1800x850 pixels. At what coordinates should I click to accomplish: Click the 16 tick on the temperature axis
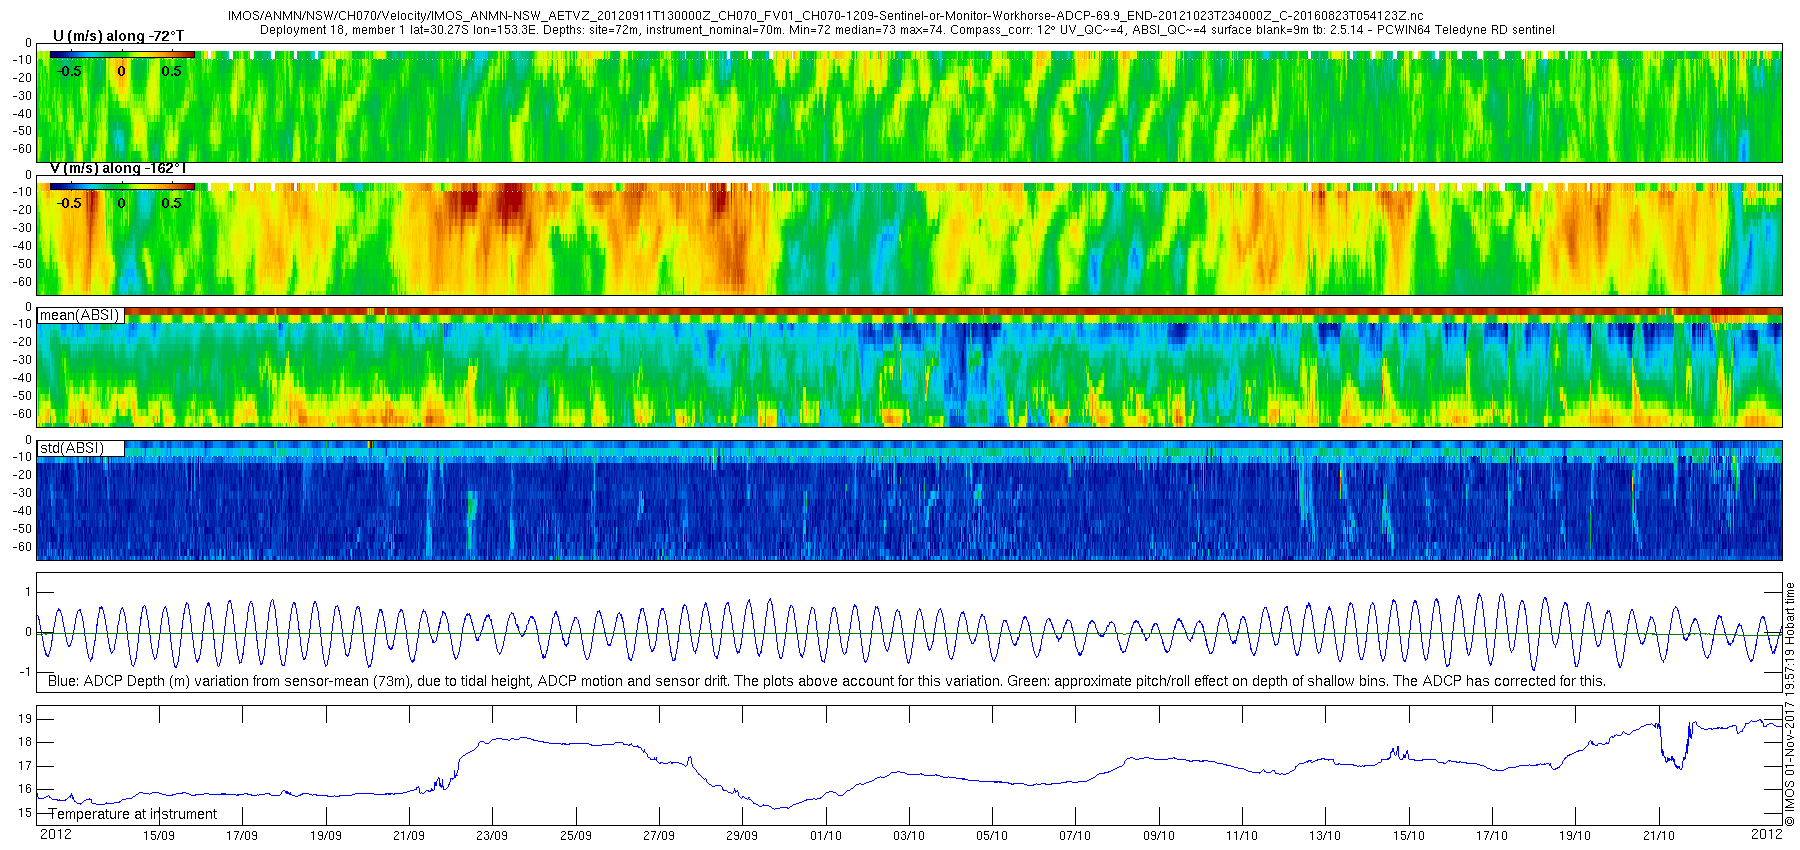pyautogui.click(x=25, y=789)
